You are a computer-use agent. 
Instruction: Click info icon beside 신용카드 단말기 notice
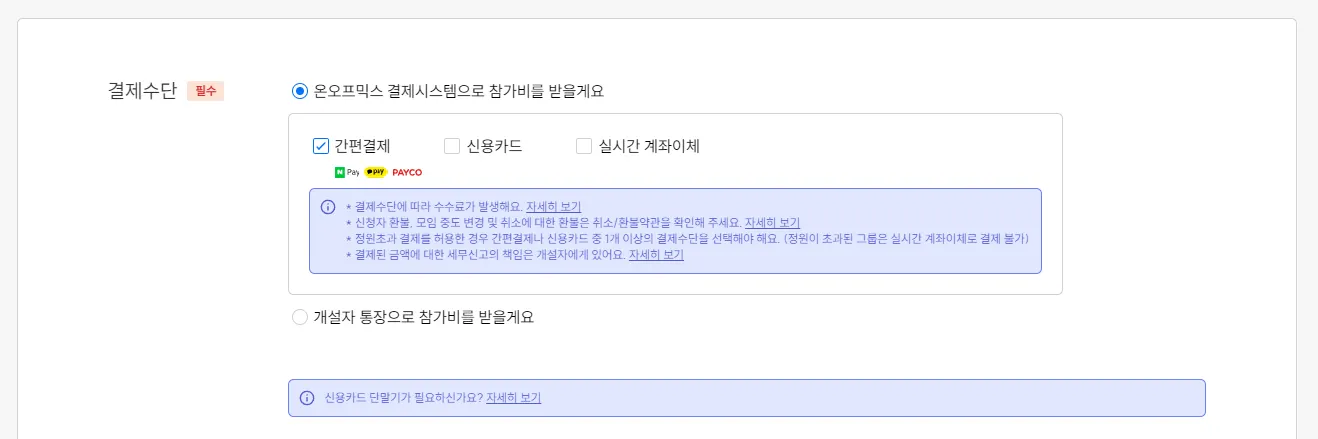click(x=307, y=398)
